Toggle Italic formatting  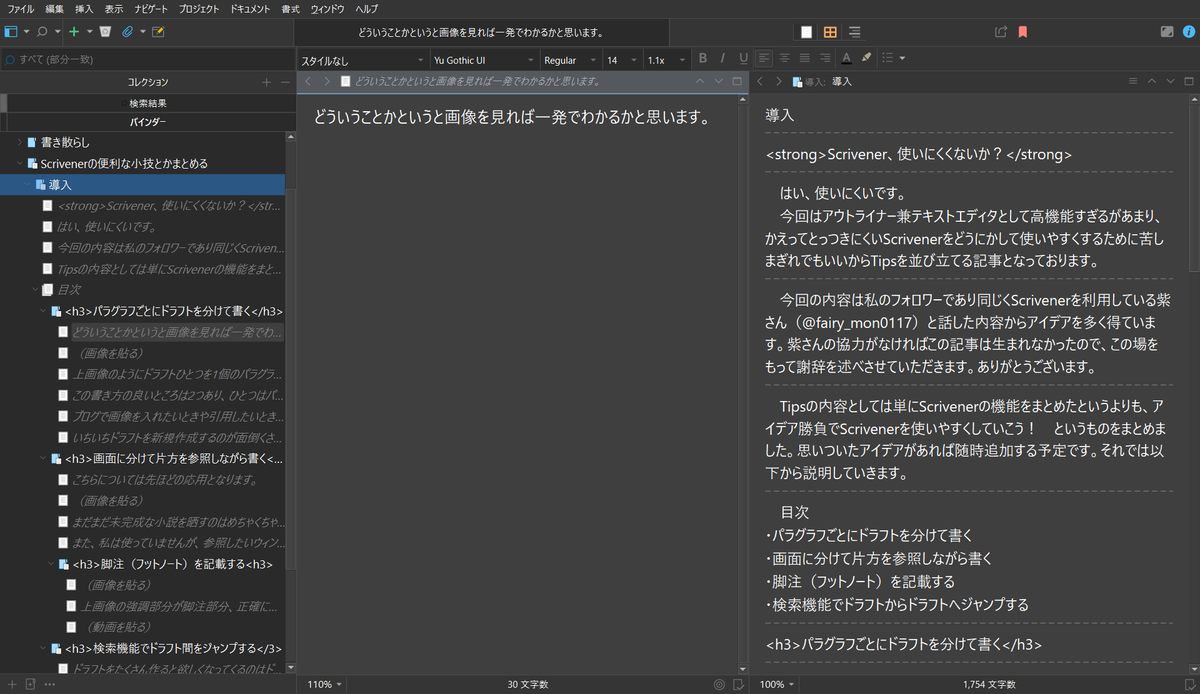click(722, 59)
